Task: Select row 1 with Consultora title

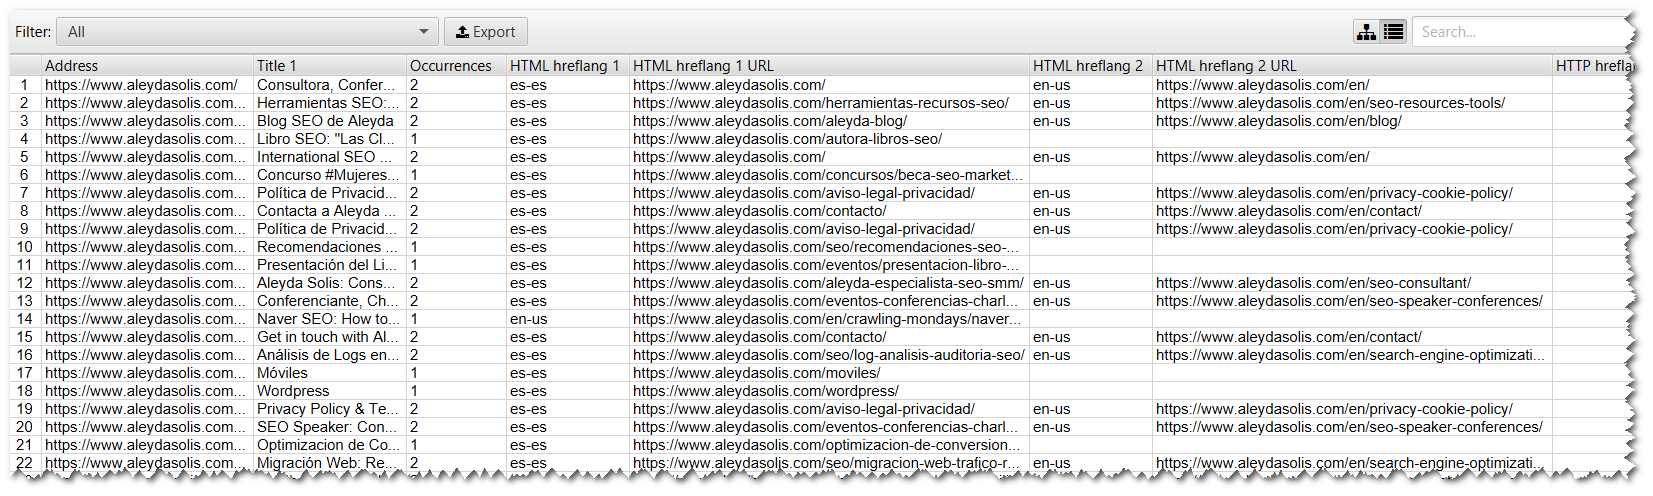Action: pyautogui.click(x=320, y=85)
